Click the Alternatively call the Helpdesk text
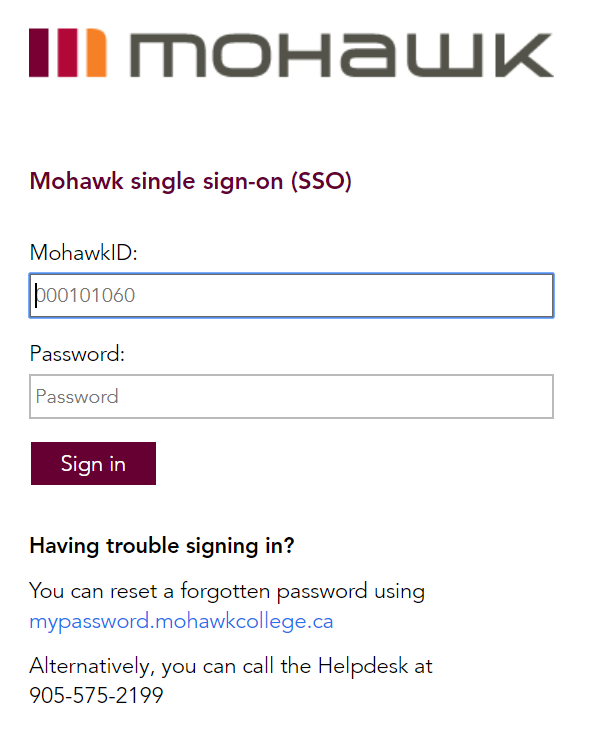The image size is (609, 745). pos(231,665)
